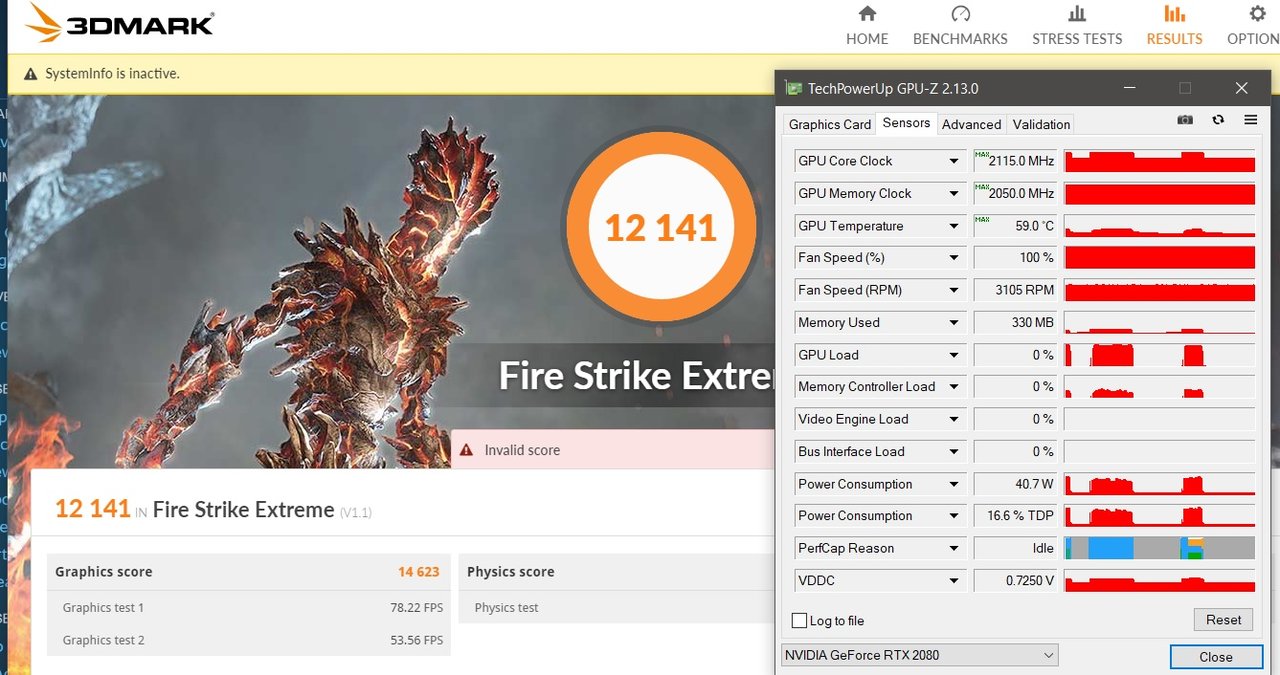Open the Advanced tab in GPU-Z
Viewport: 1280px width, 675px height.
[971, 124]
